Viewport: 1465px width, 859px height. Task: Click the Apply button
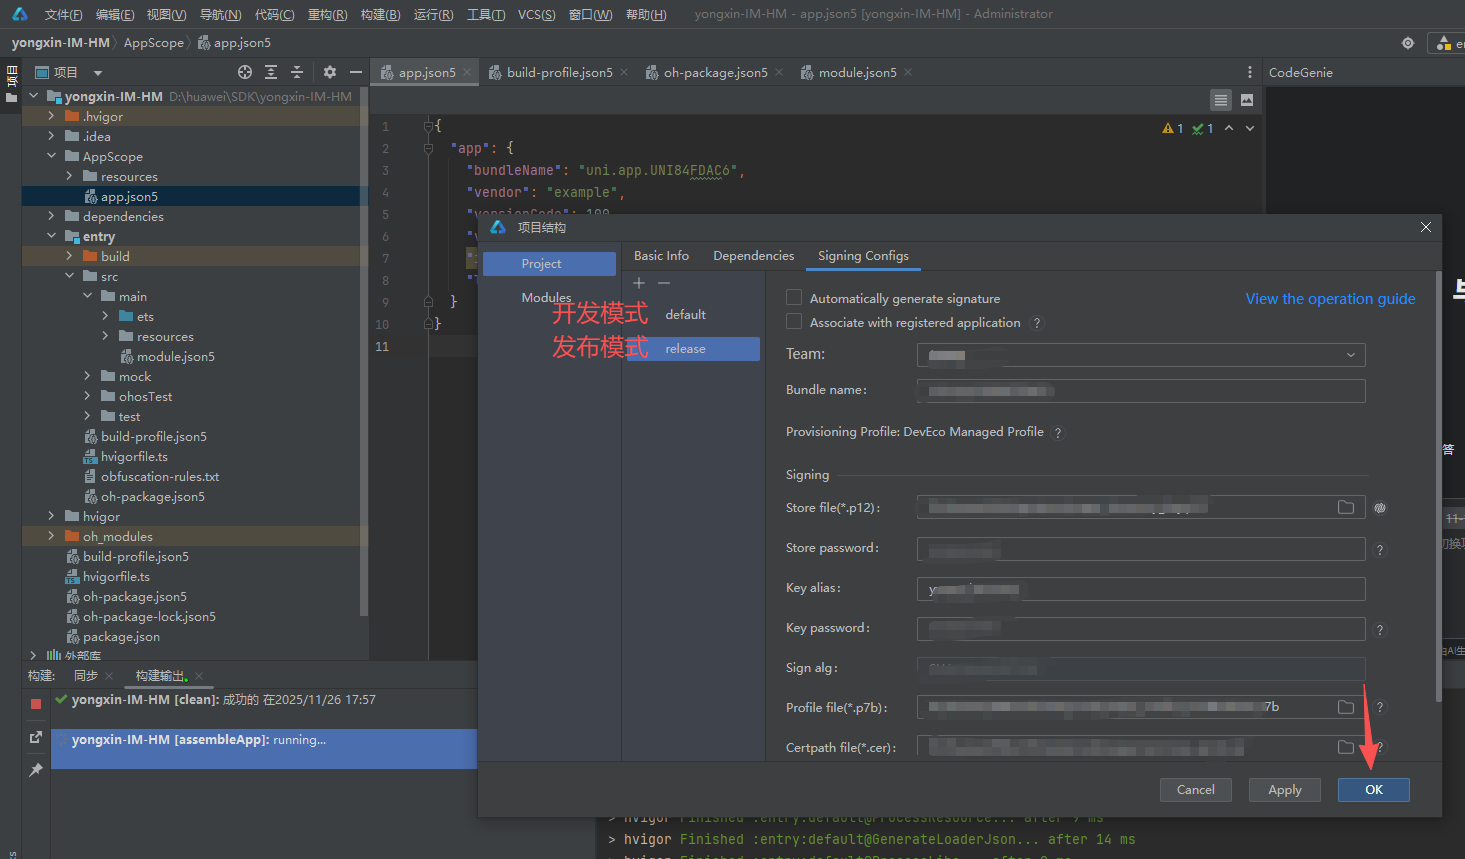click(1285, 790)
